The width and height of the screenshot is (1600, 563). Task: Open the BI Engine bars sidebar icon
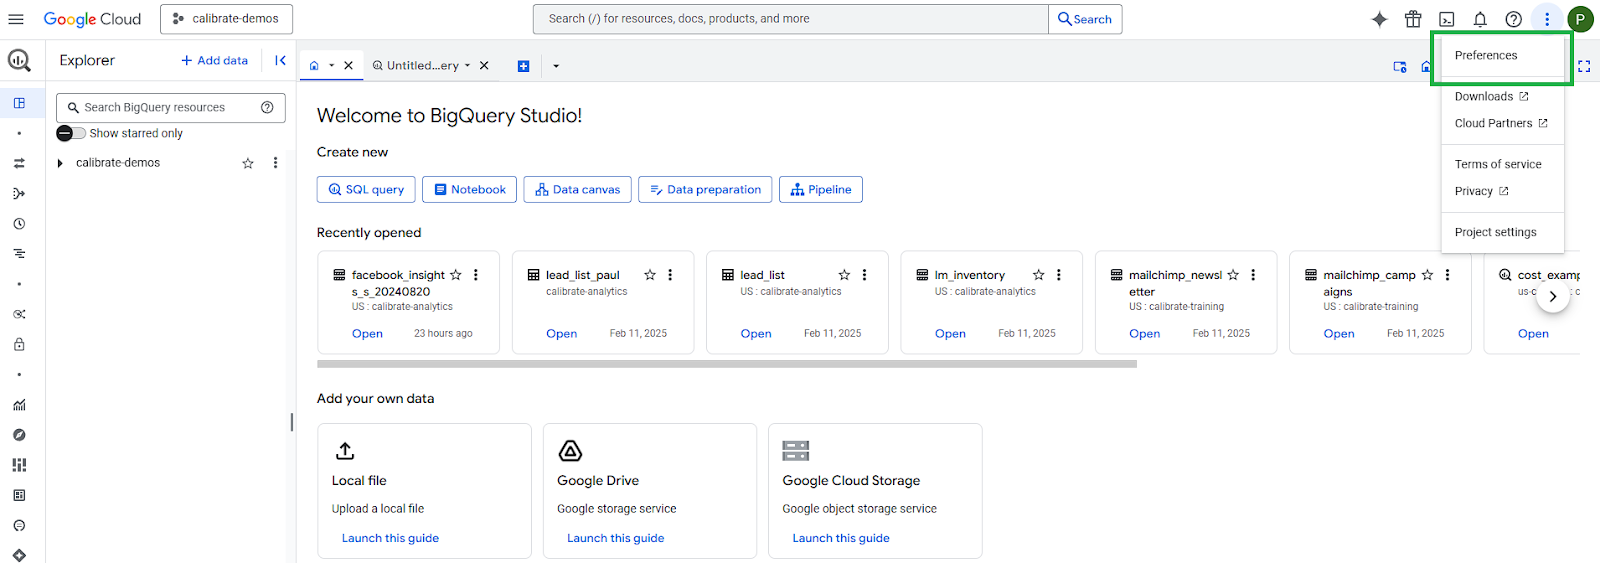pyautogui.click(x=19, y=465)
